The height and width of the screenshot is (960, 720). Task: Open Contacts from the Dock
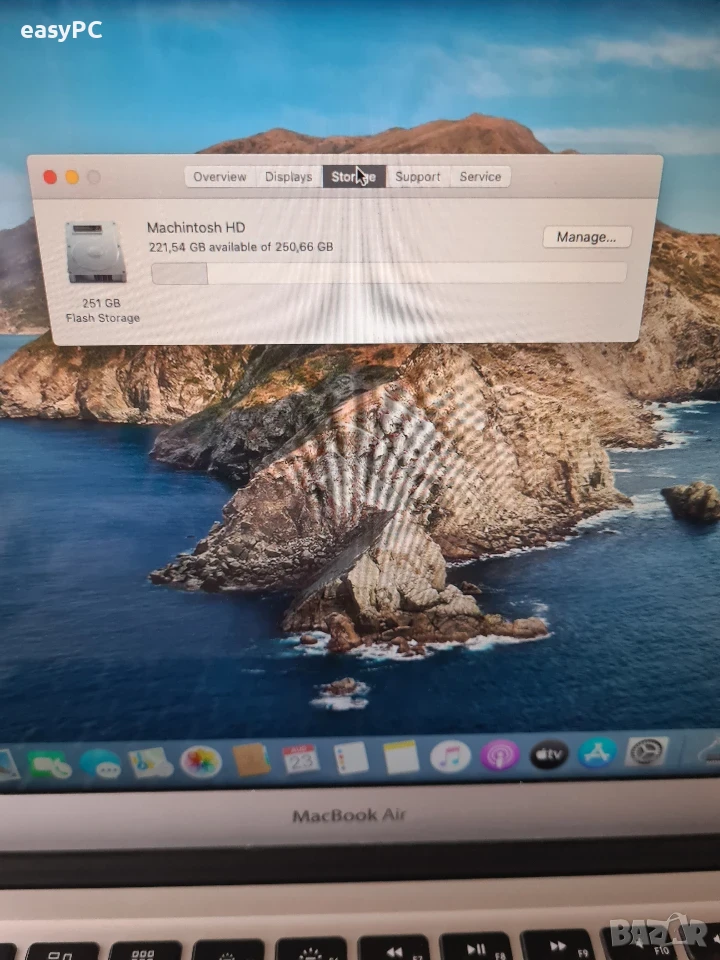[252, 760]
